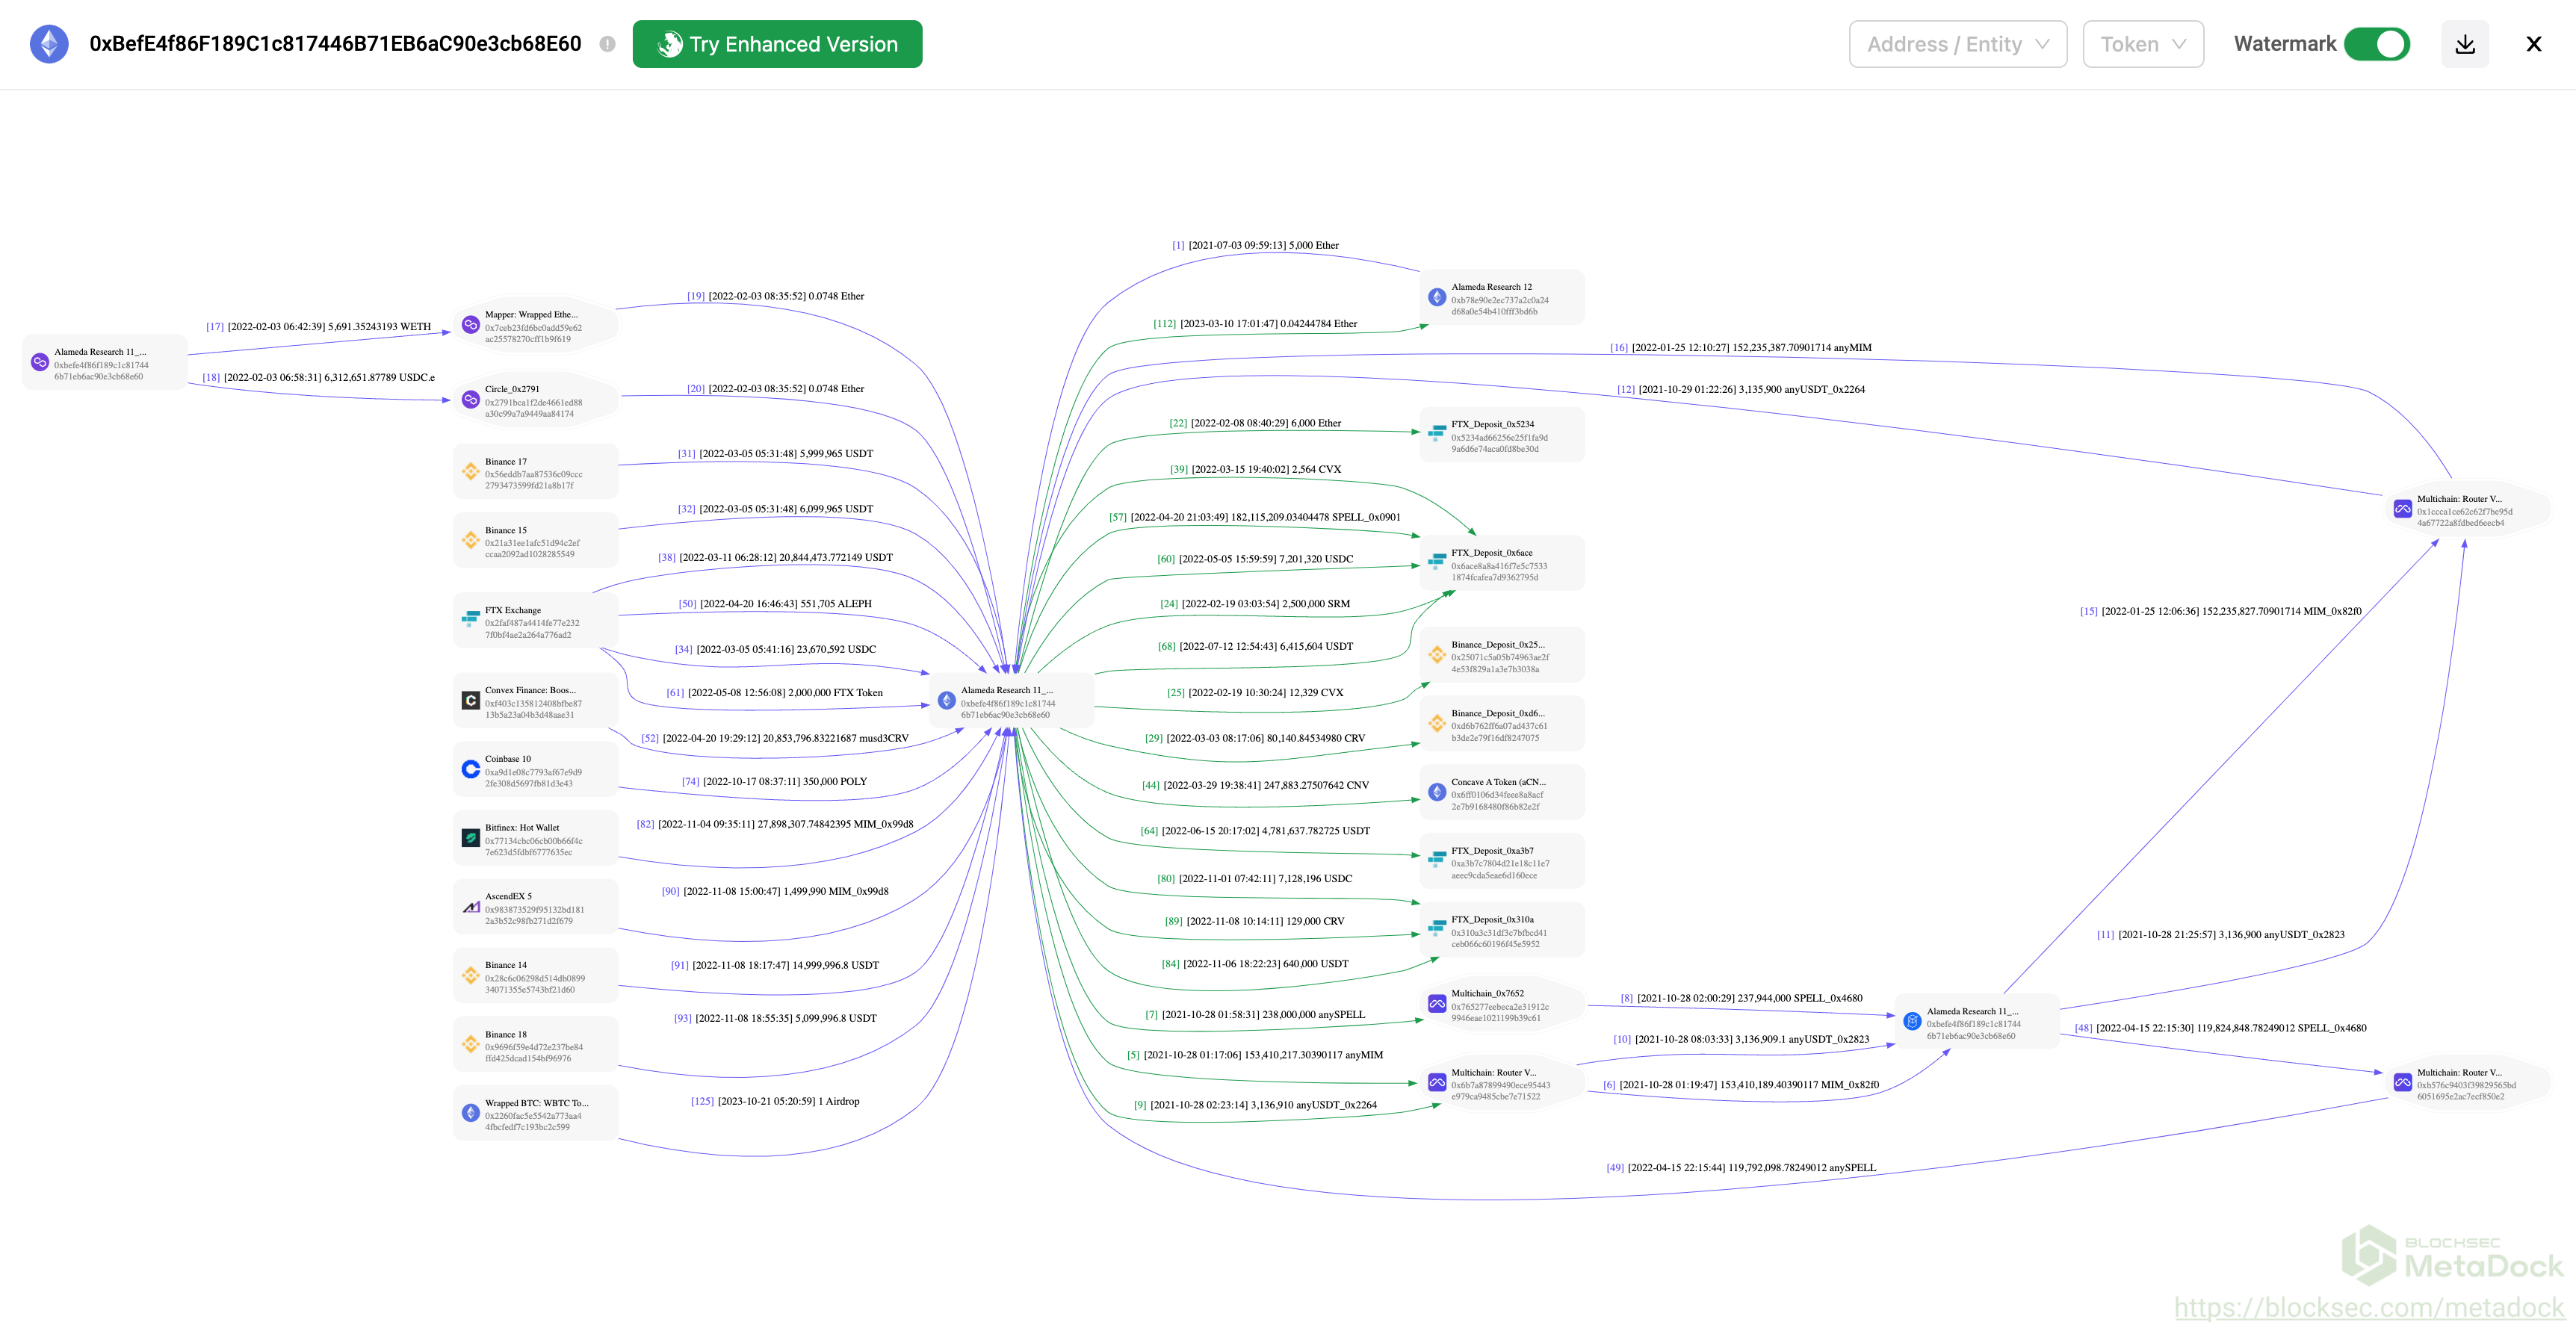Click the info icon beside the address

tap(607, 44)
